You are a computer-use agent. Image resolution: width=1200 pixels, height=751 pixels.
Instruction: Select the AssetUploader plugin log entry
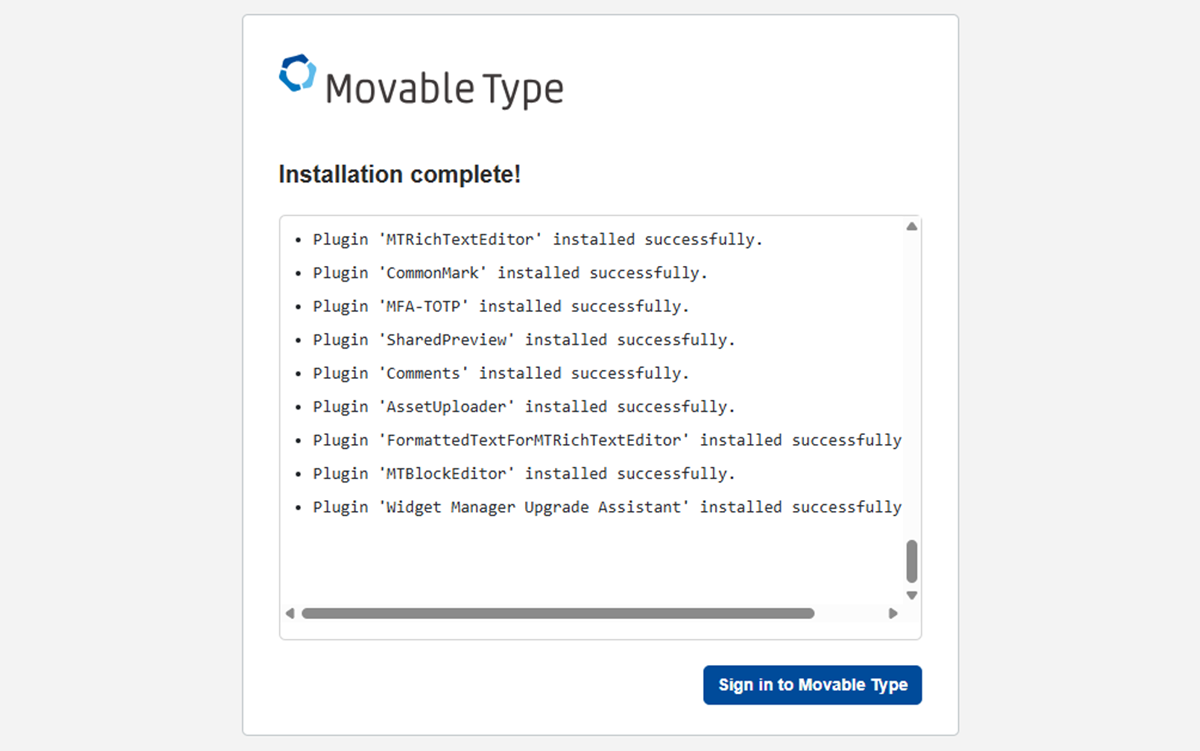point(523,407)
